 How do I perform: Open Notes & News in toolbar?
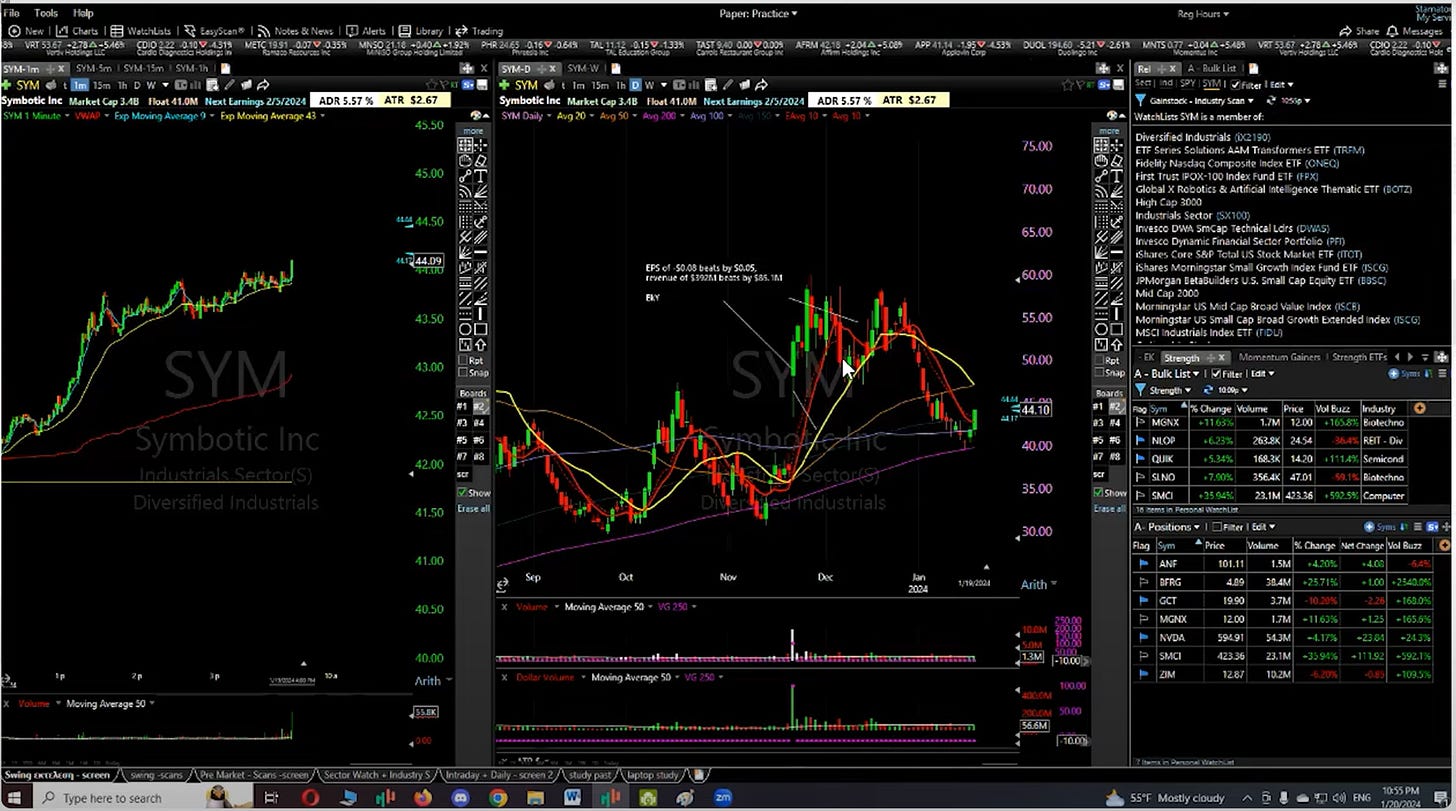click(295, 31)
